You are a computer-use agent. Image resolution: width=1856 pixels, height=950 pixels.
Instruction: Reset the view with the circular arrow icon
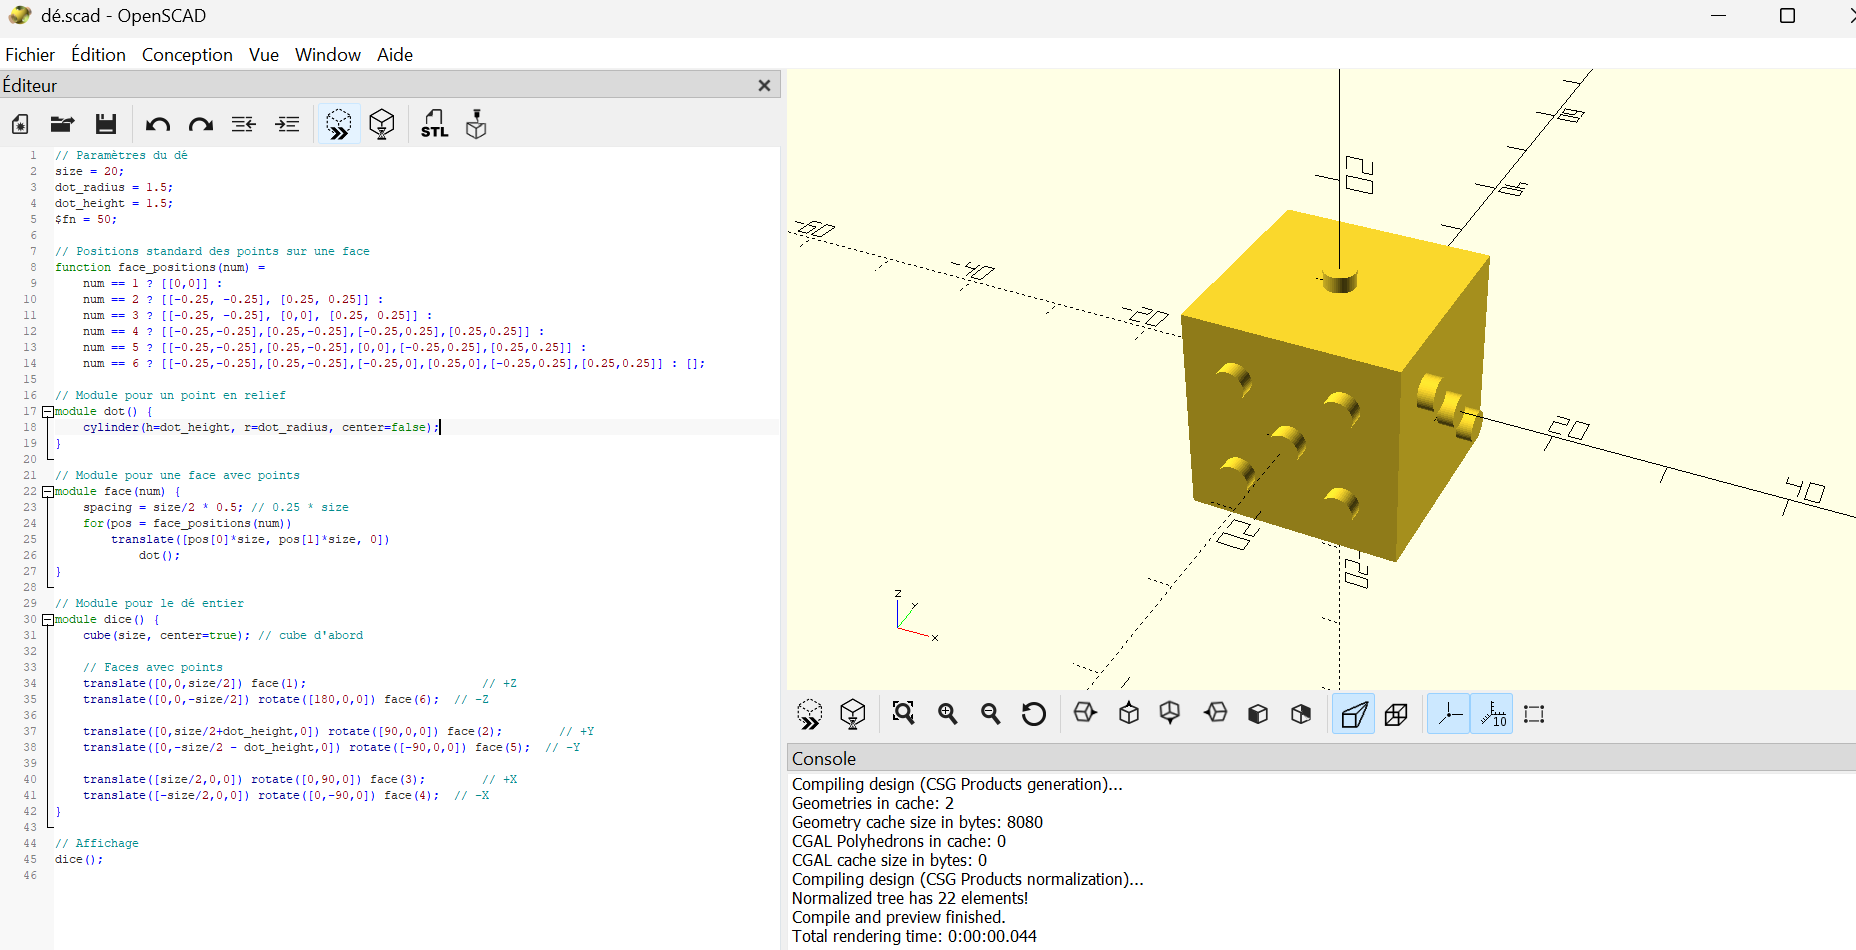(x=1033, y=713)
